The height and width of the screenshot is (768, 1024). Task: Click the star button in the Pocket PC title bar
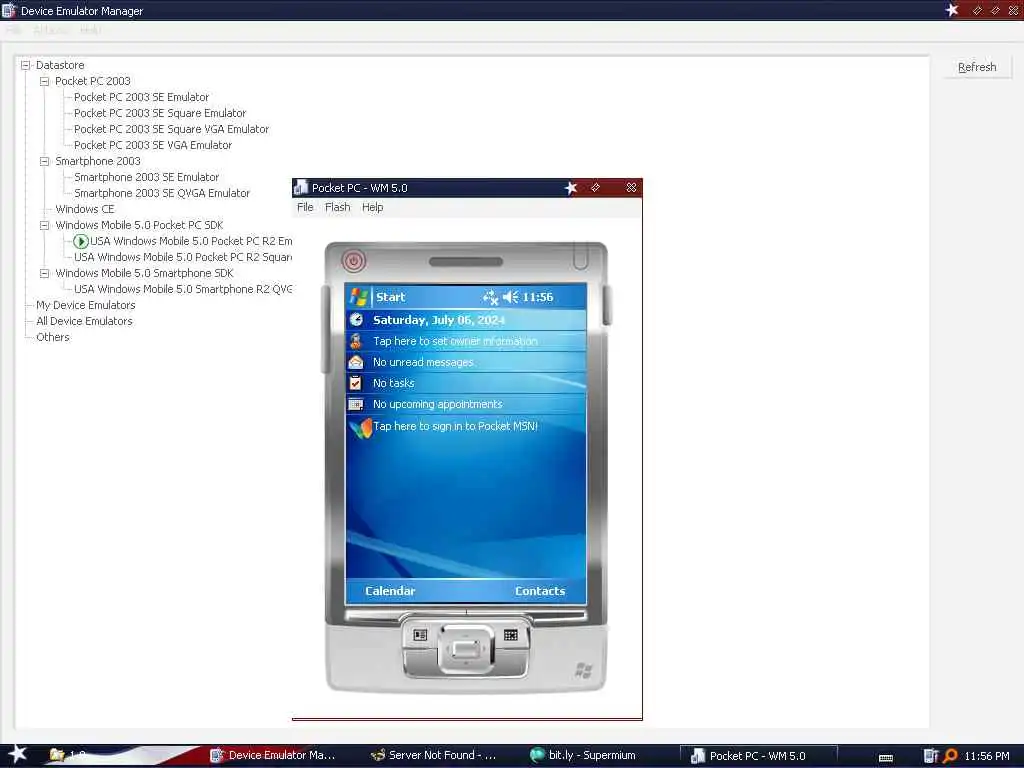point(571,188)
